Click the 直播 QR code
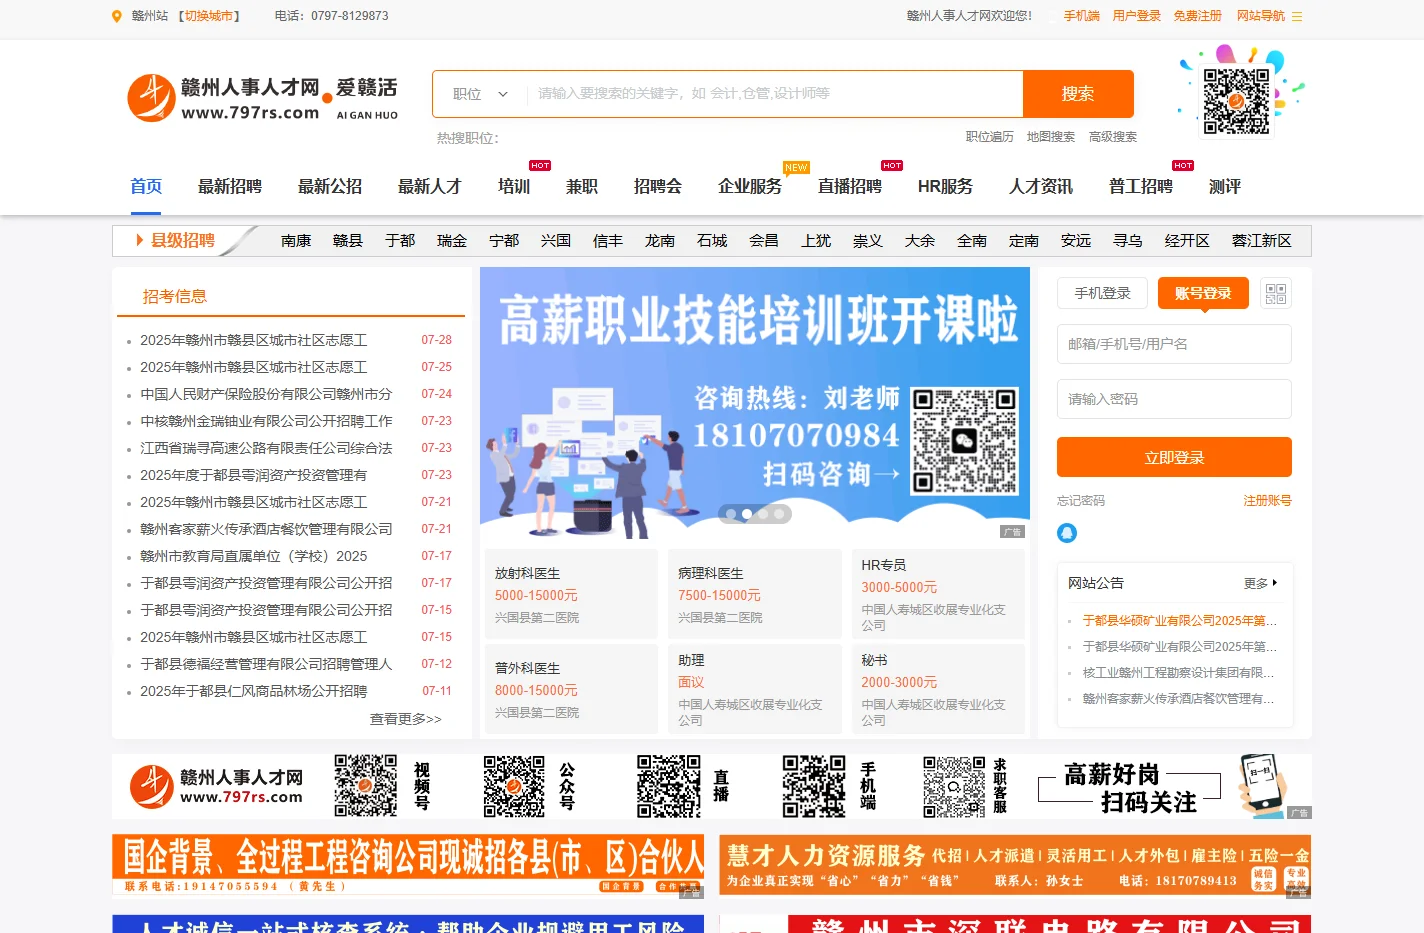 click(x=669, y=786)
